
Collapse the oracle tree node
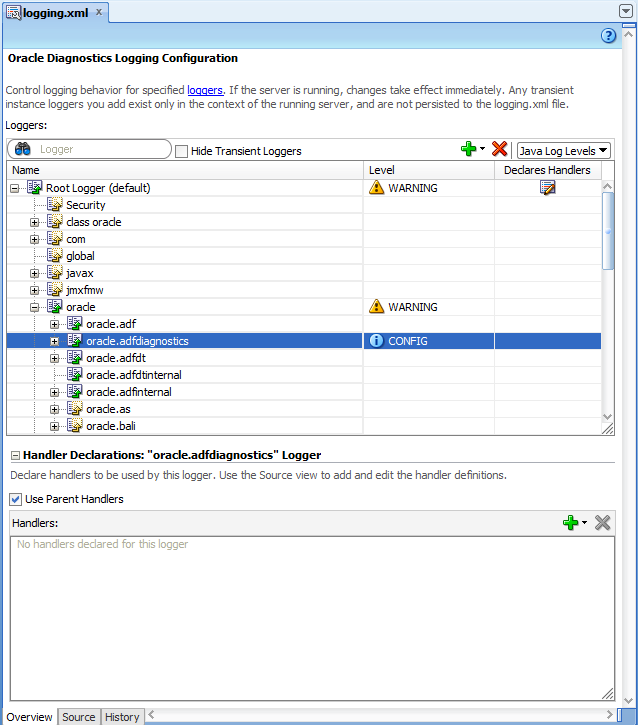(x=34, y=307)
